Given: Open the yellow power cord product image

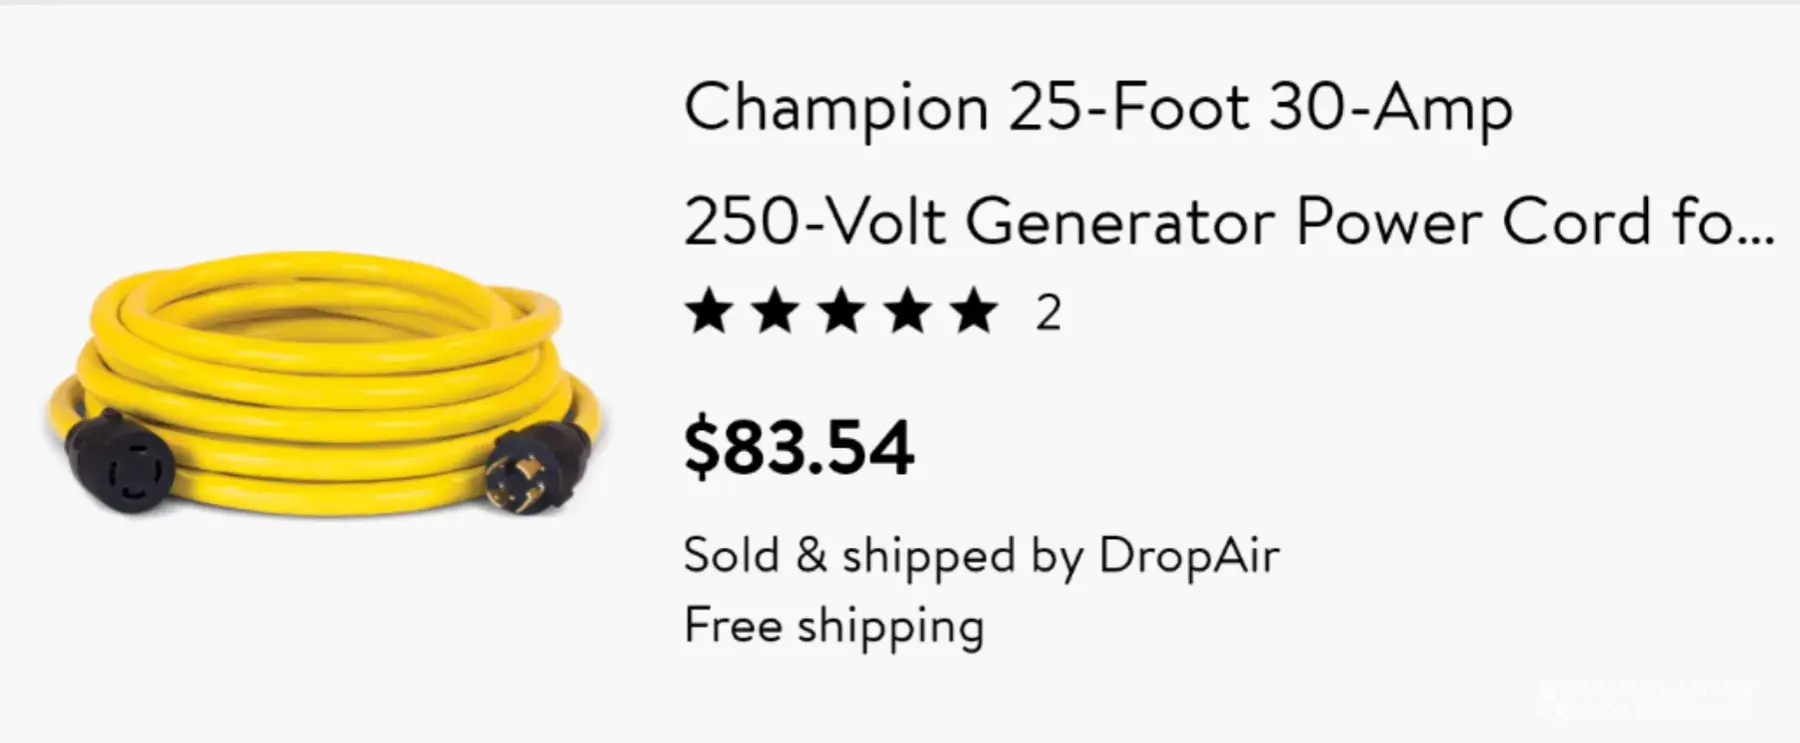Looking at the screenshot, I should point(325,385).
